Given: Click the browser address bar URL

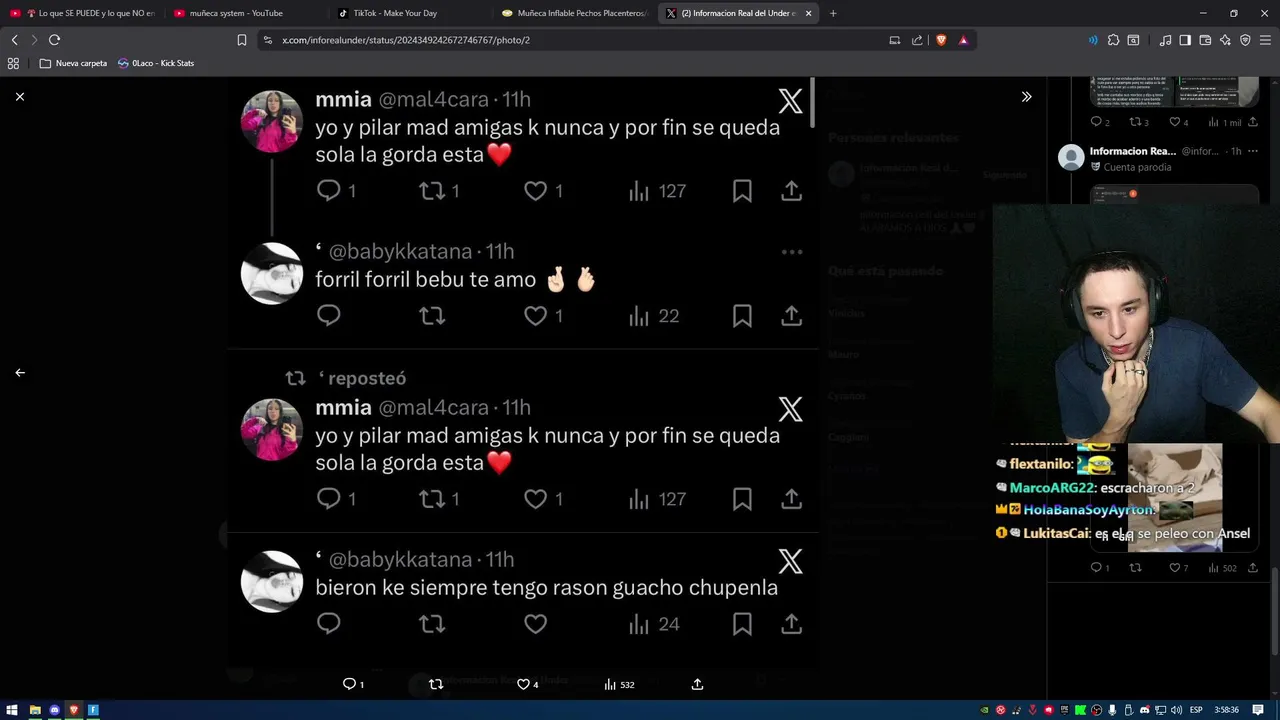Looking at the screenshot, I should point(406,40).
